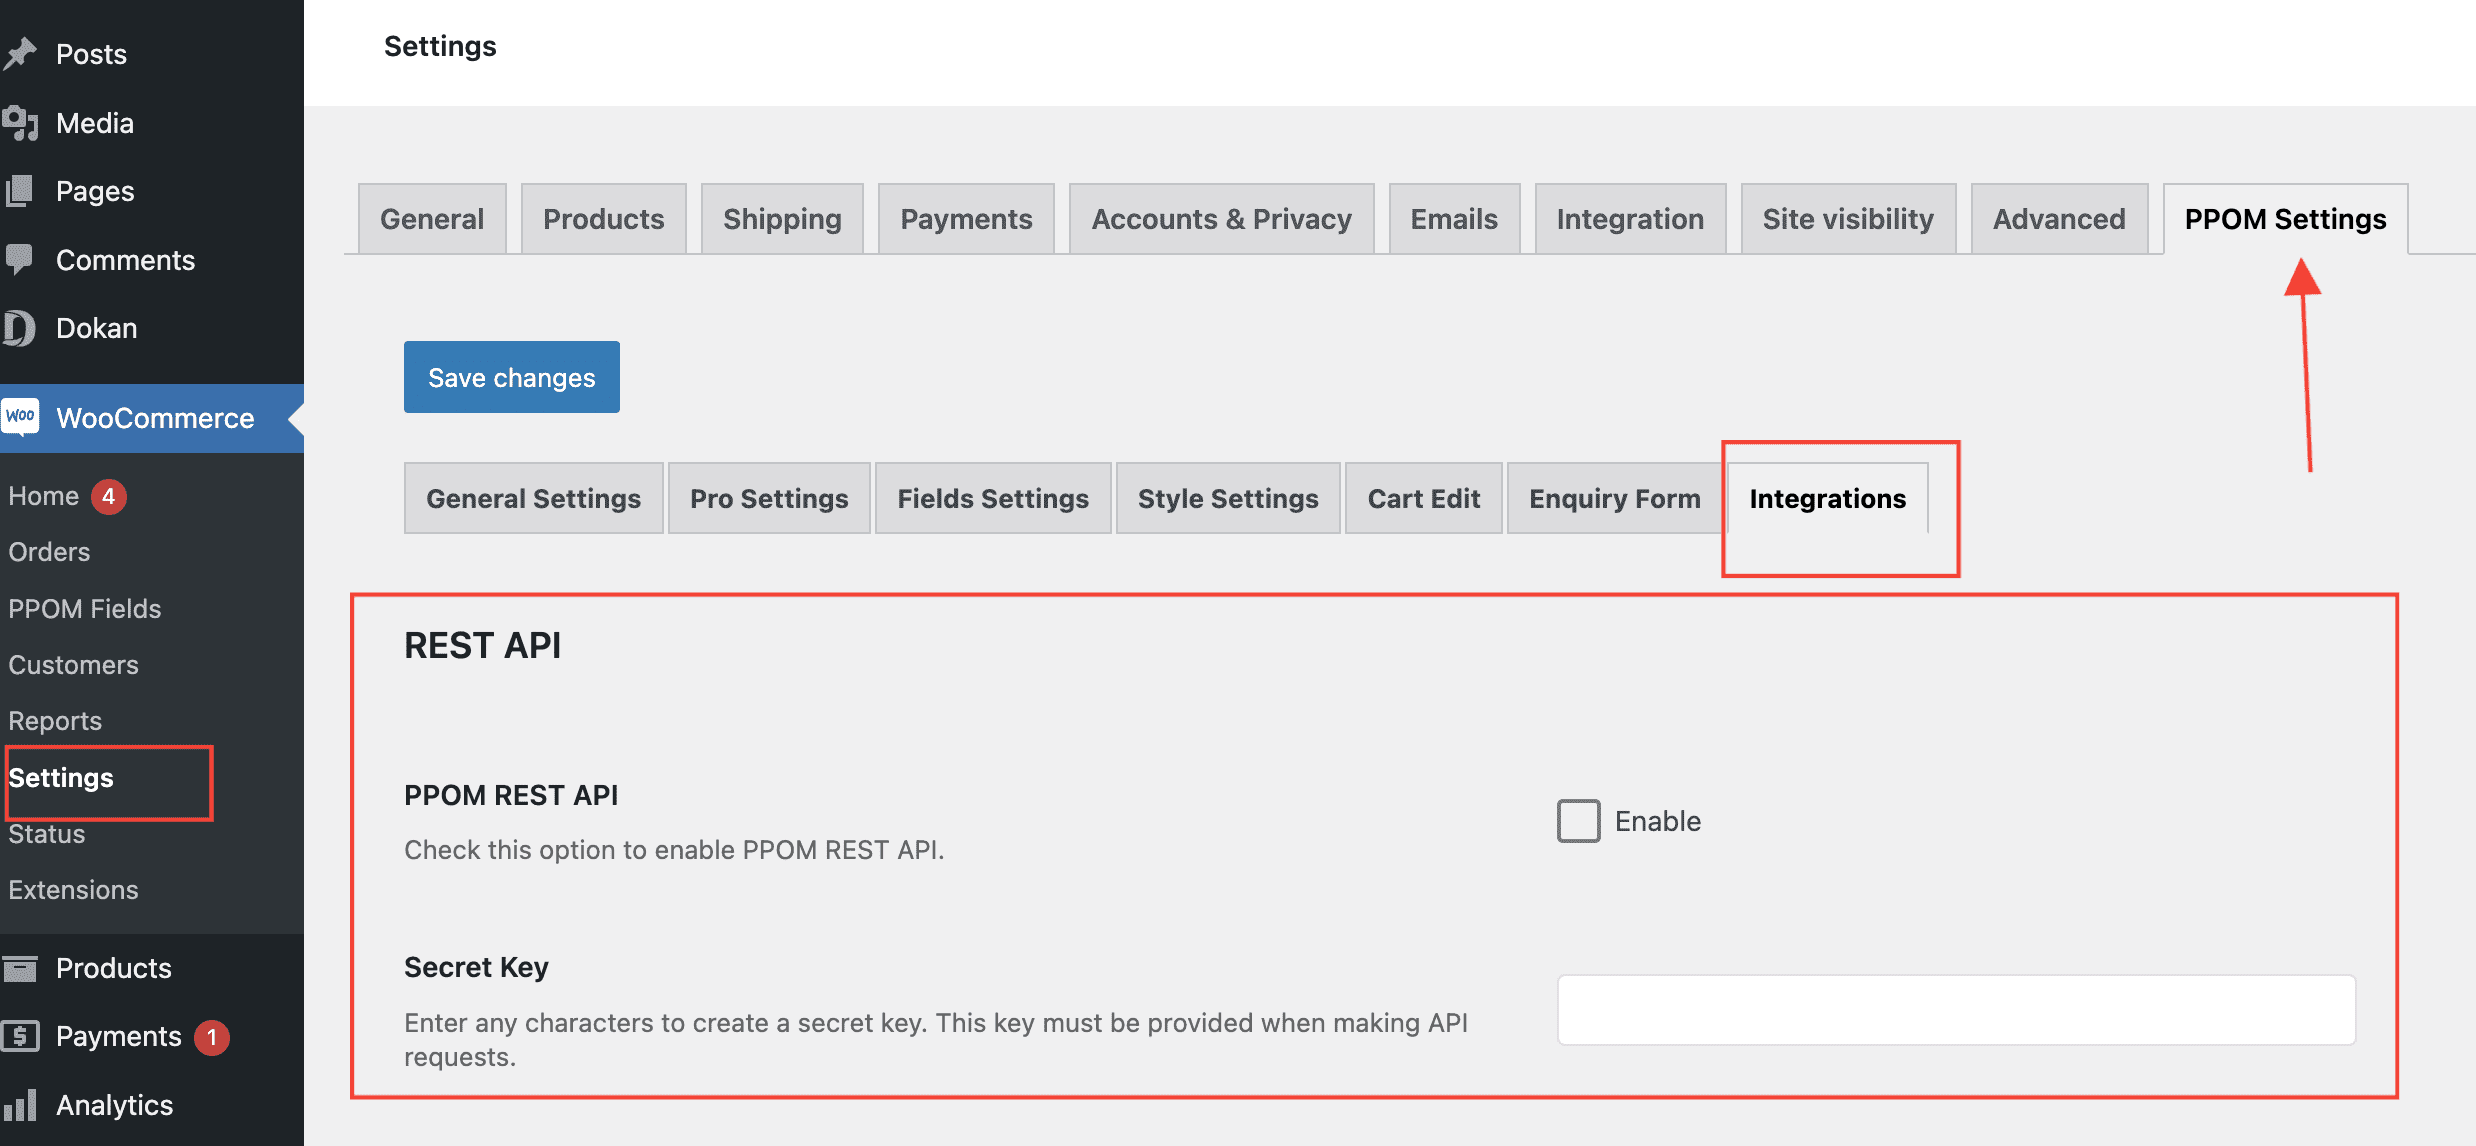Screen dimensions: 2476x1146
Task: Enable the PPOM REST API checkbox
Action: tap(1578, 821)
